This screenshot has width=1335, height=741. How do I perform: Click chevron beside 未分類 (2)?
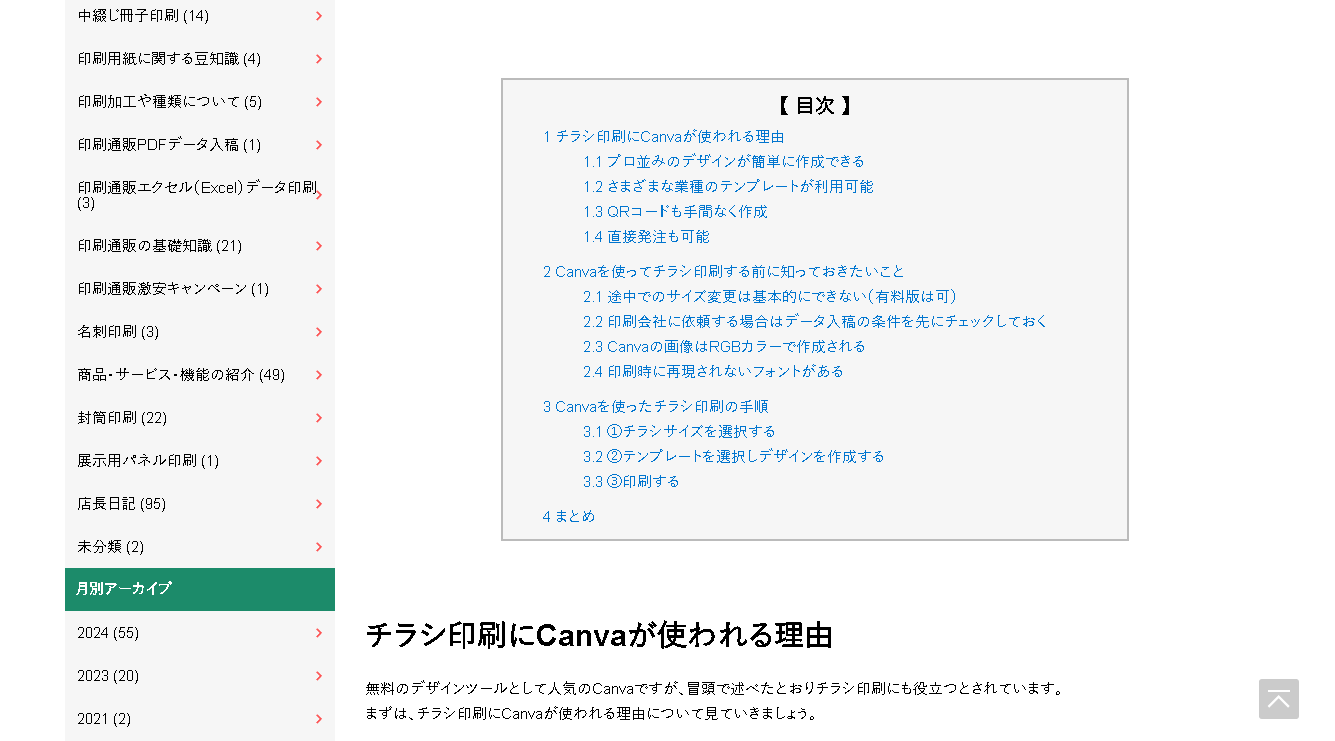click(319, 547)
